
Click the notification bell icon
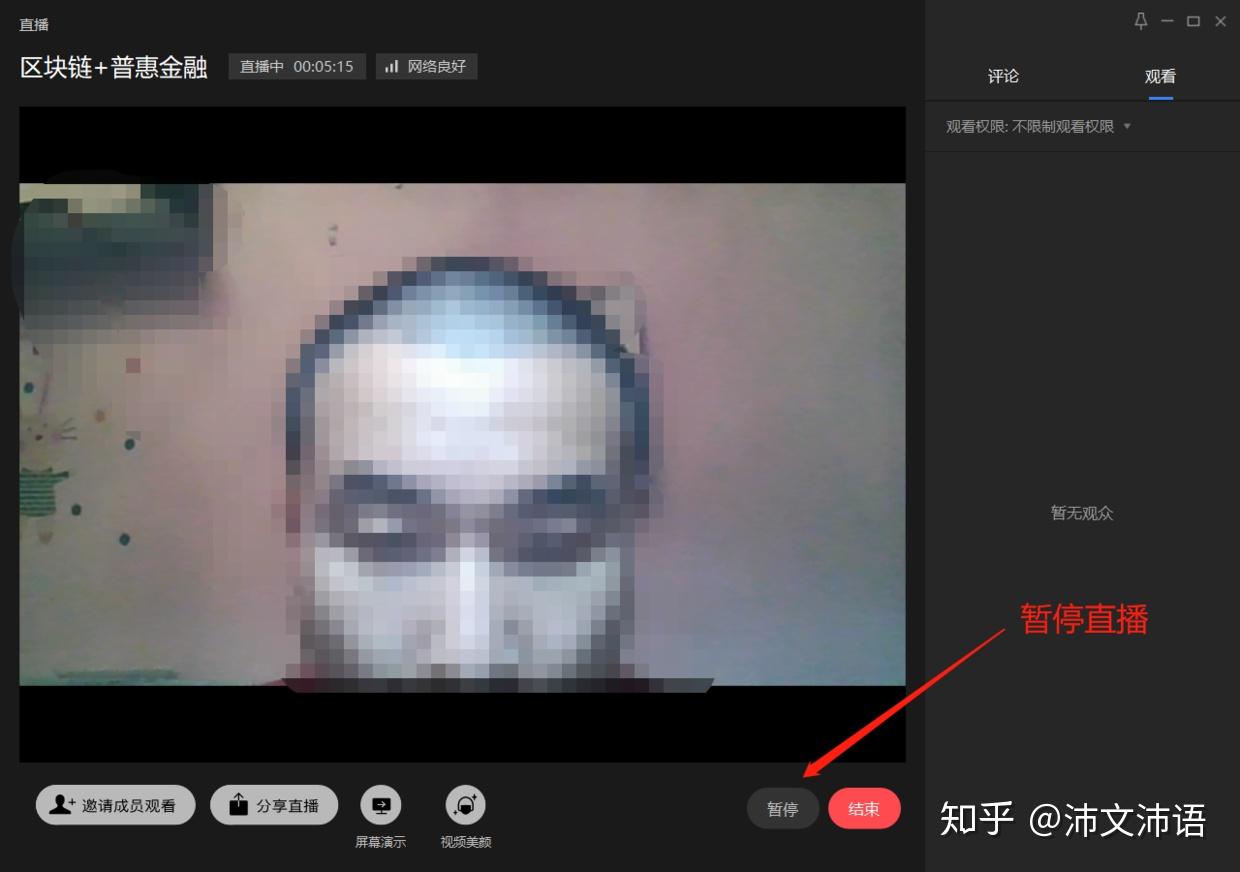click(x=1140, y=20)
